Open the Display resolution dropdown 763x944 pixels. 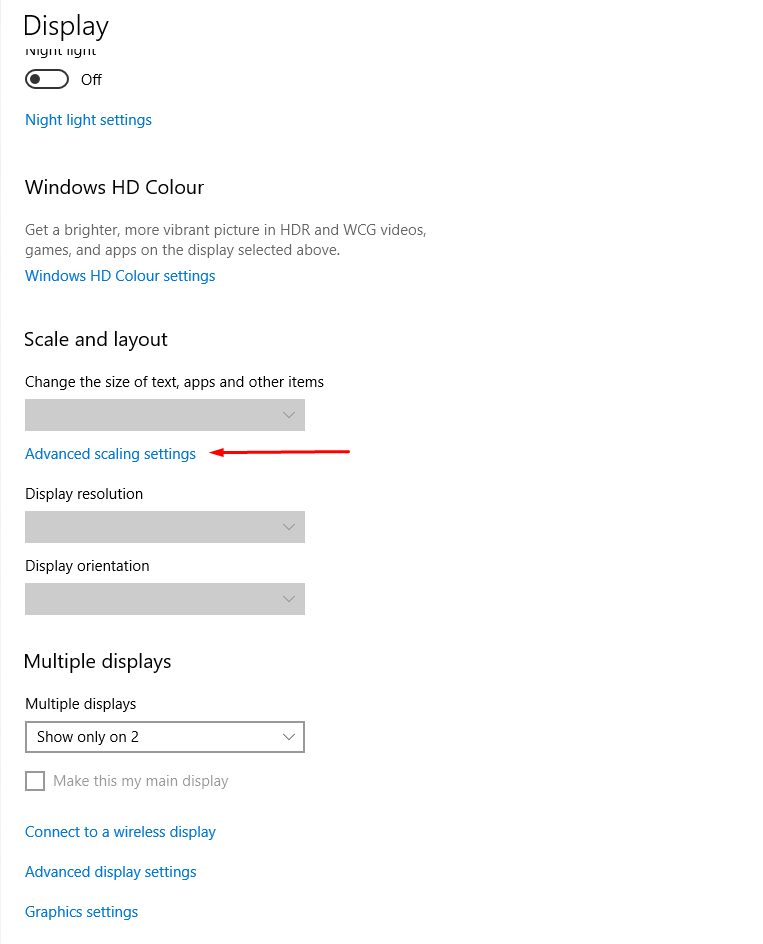point(165,527)
